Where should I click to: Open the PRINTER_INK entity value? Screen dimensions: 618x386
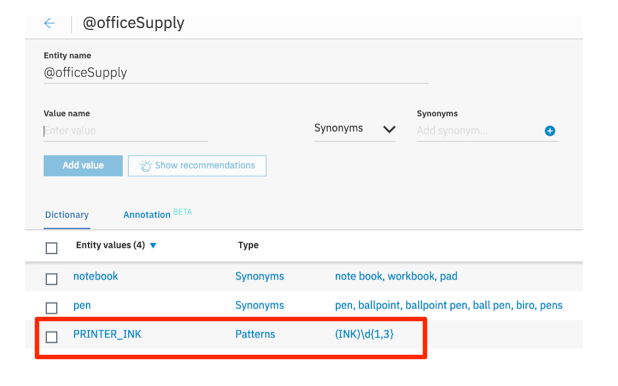point(107,334)
